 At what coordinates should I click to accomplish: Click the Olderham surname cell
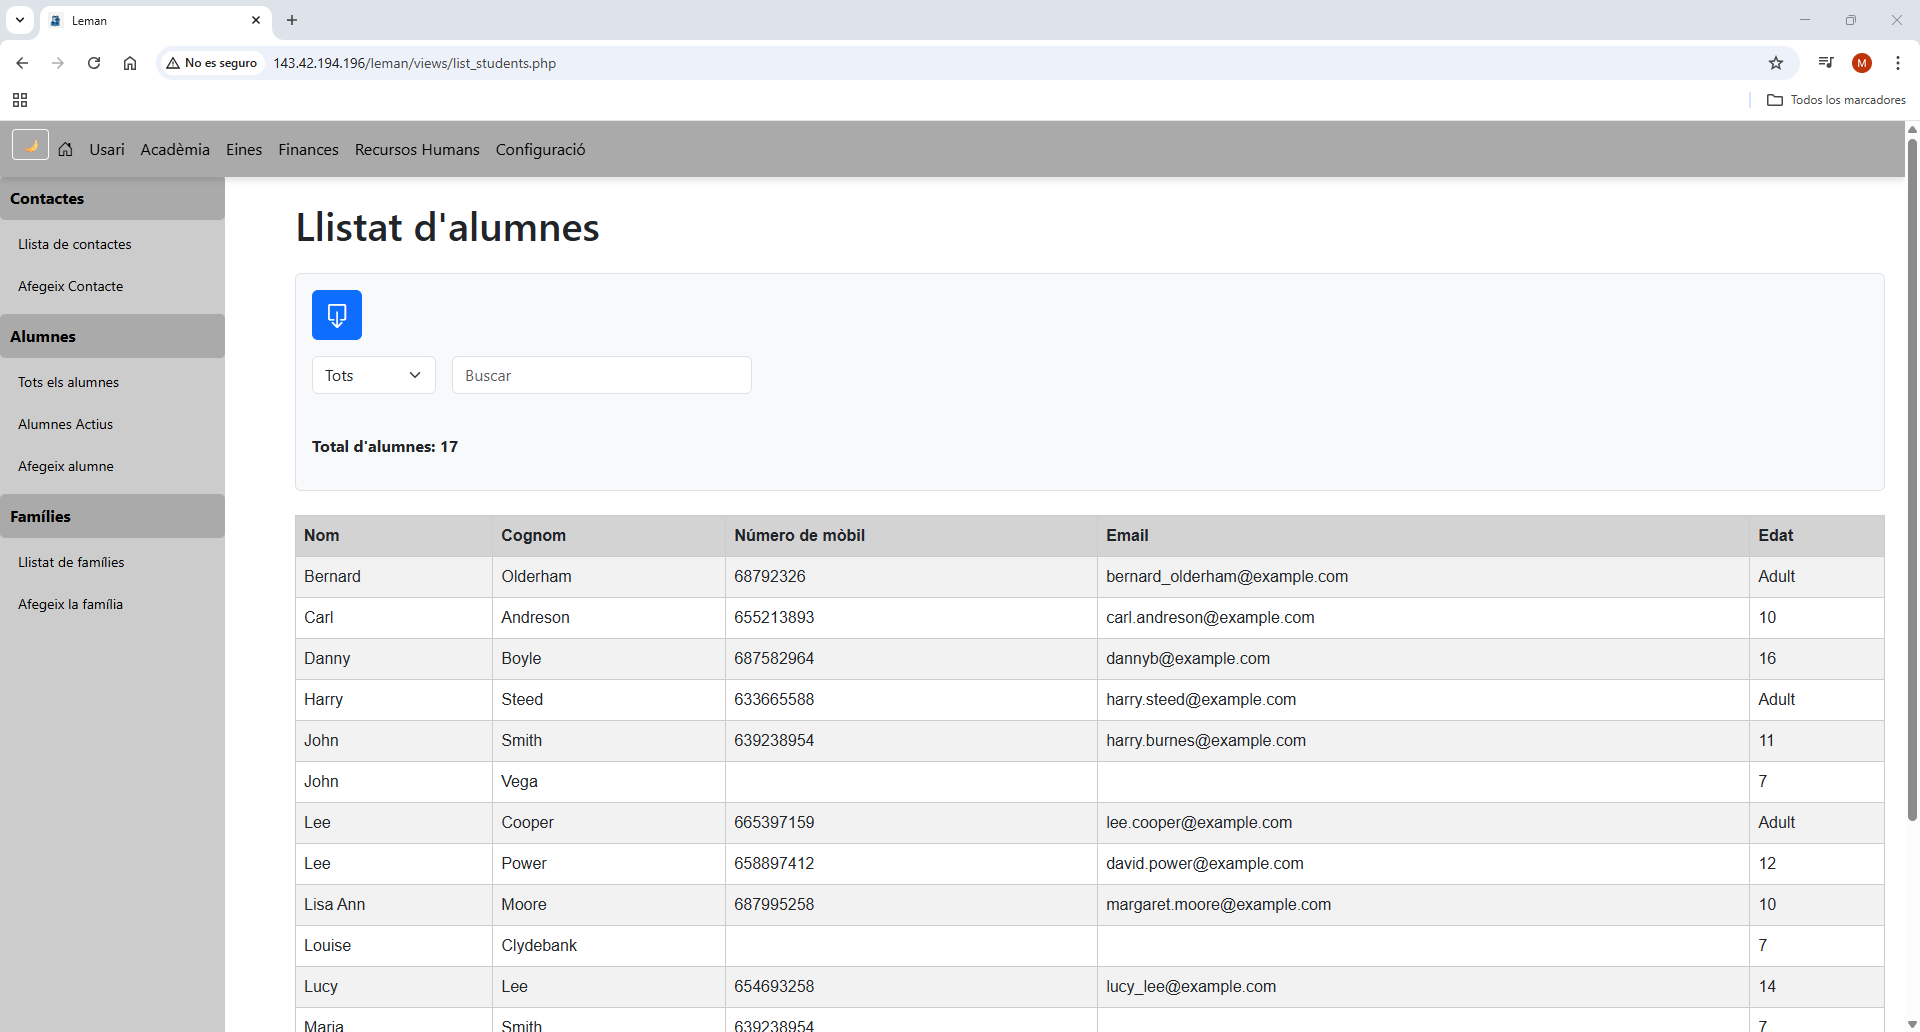click(609, 576)
